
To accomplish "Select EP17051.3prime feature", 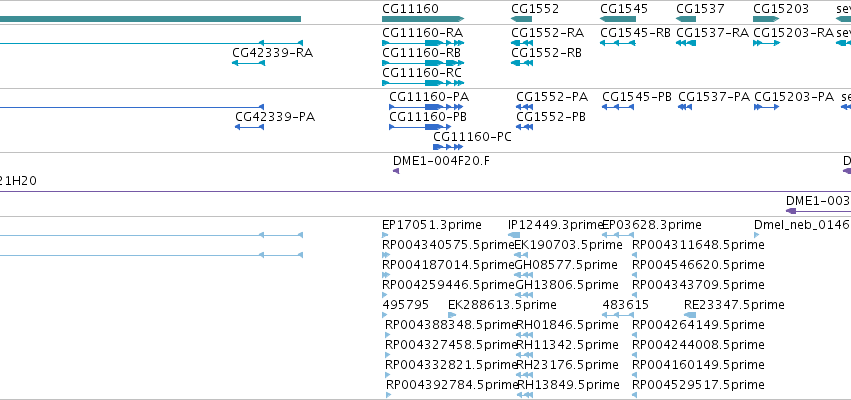I will tap(432, 225).
